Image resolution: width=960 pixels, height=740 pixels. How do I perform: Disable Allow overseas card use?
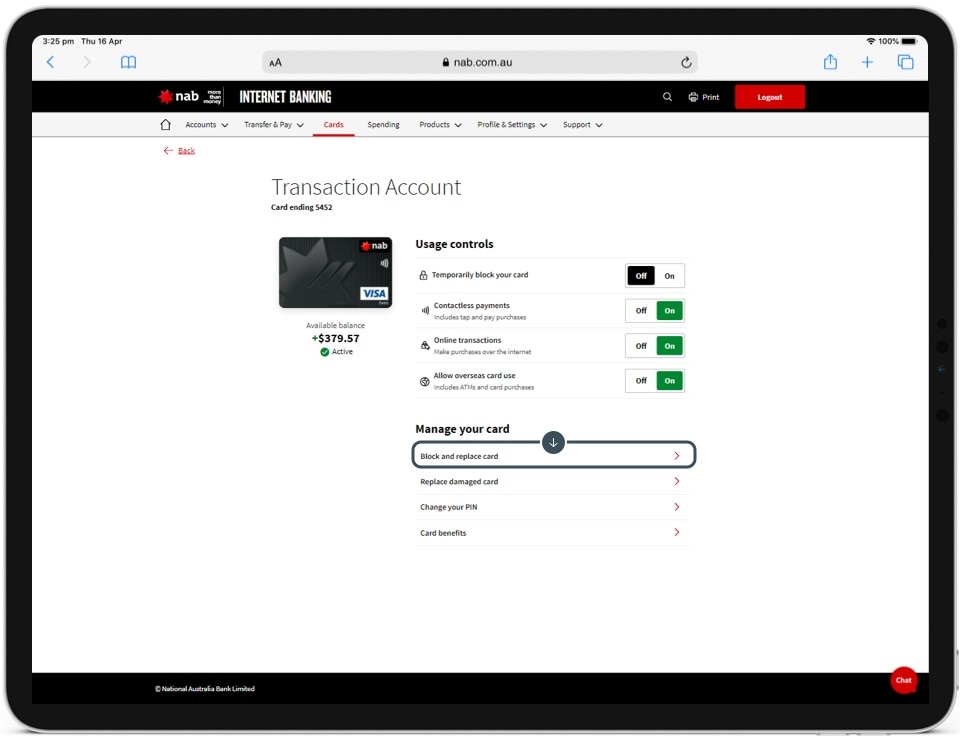coord(641,381)
